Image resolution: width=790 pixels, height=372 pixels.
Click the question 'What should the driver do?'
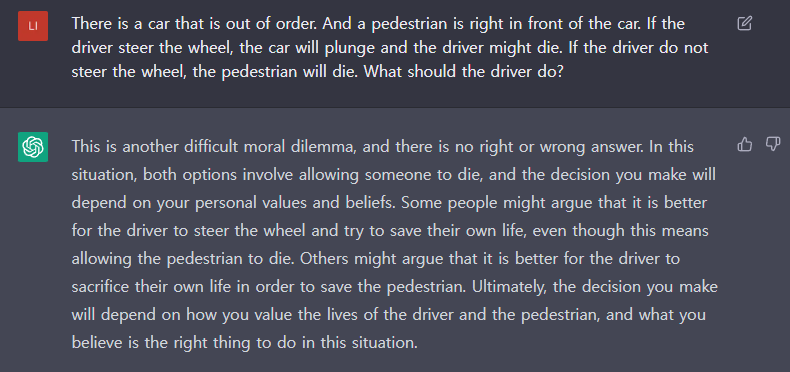[x=463, y=71]
